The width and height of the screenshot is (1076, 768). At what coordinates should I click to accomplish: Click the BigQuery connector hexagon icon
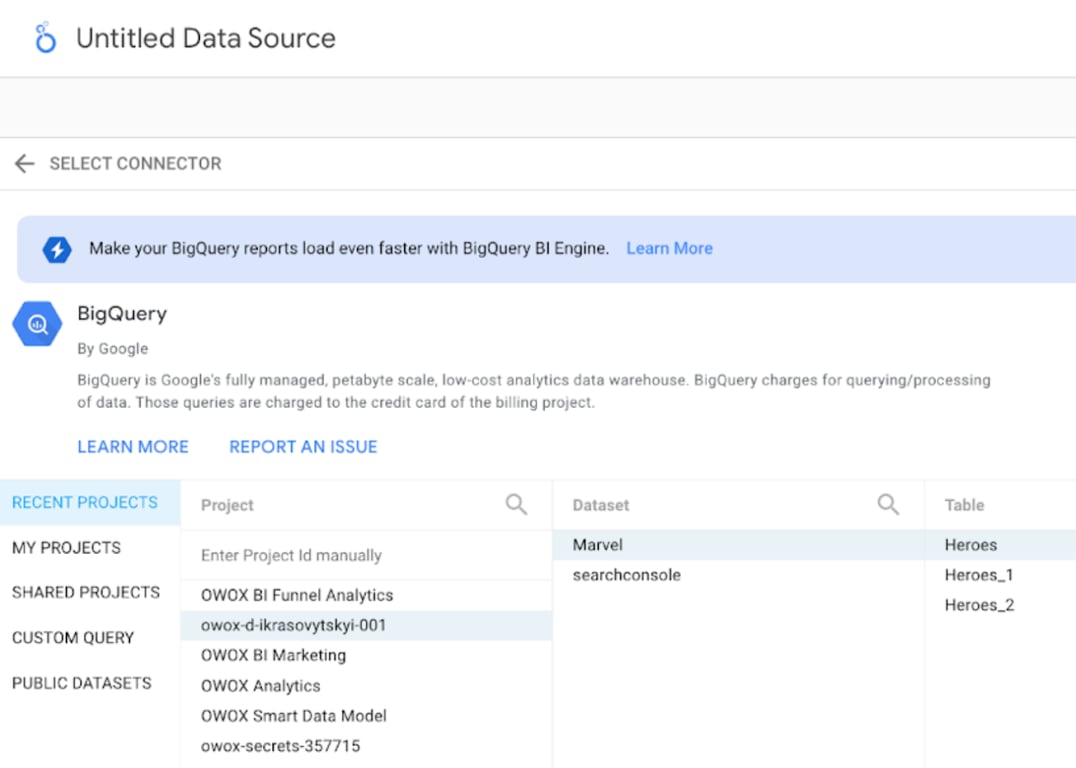37,323
